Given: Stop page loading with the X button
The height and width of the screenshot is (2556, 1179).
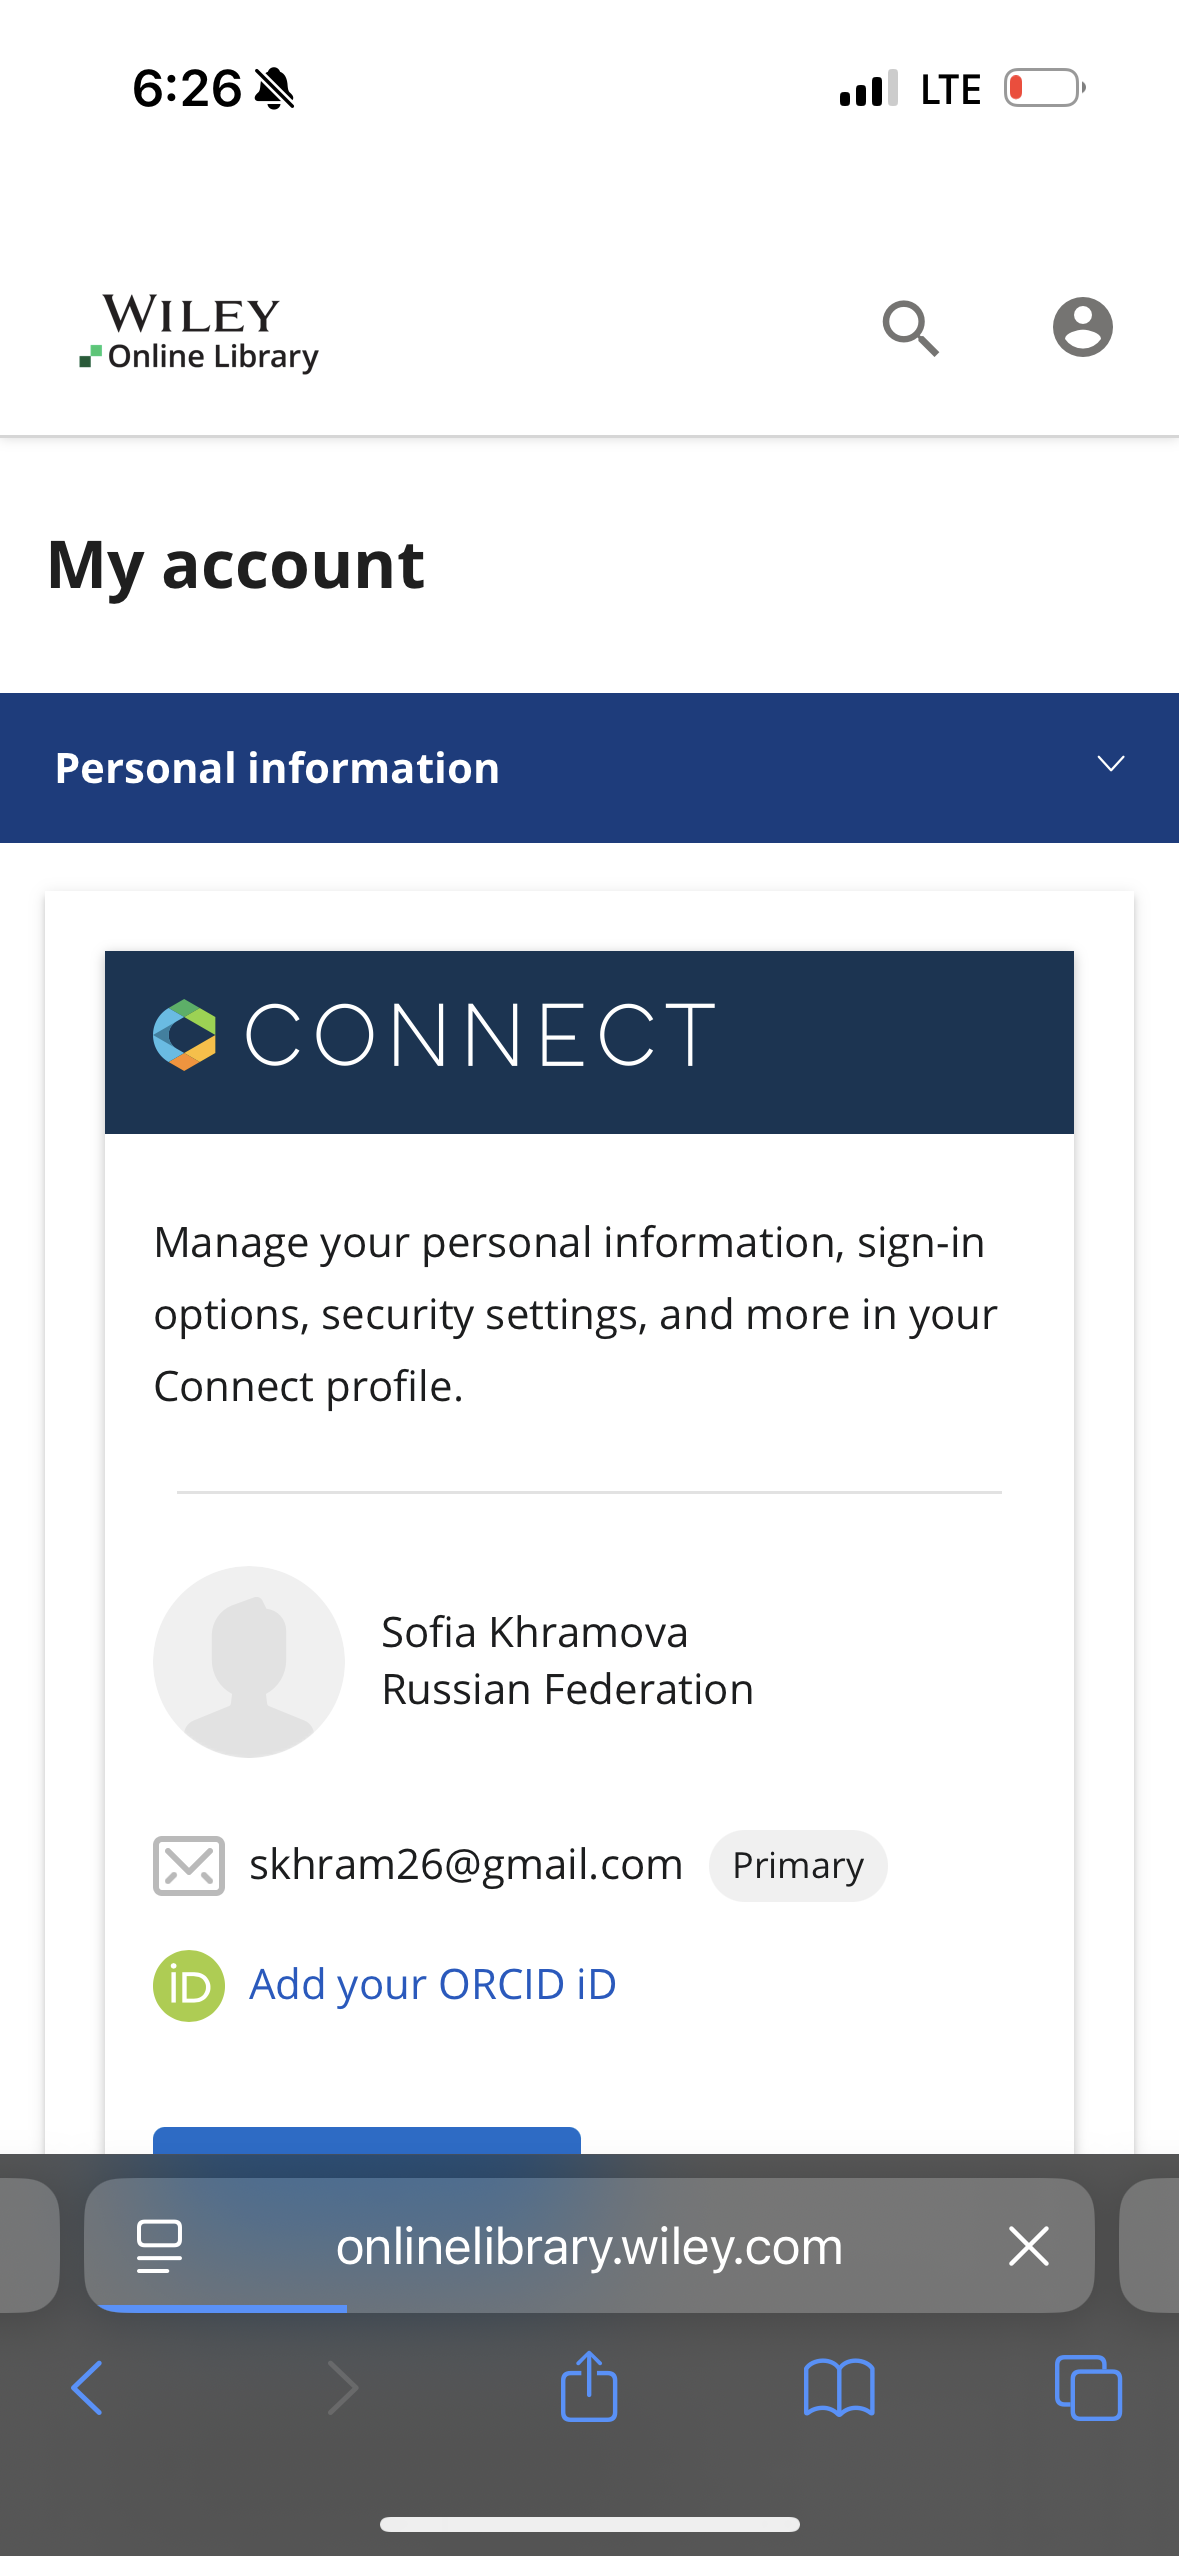Looking at the screenshot, I should (1028, 2246).
